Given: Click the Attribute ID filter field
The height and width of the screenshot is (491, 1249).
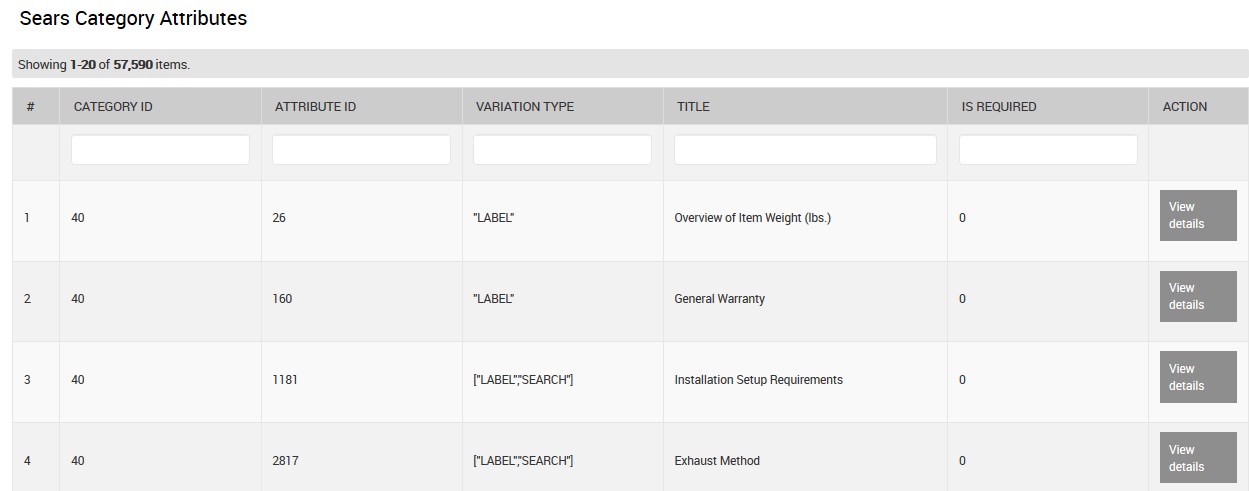Looking at the screenshot, I should click(x=361, y=150).
